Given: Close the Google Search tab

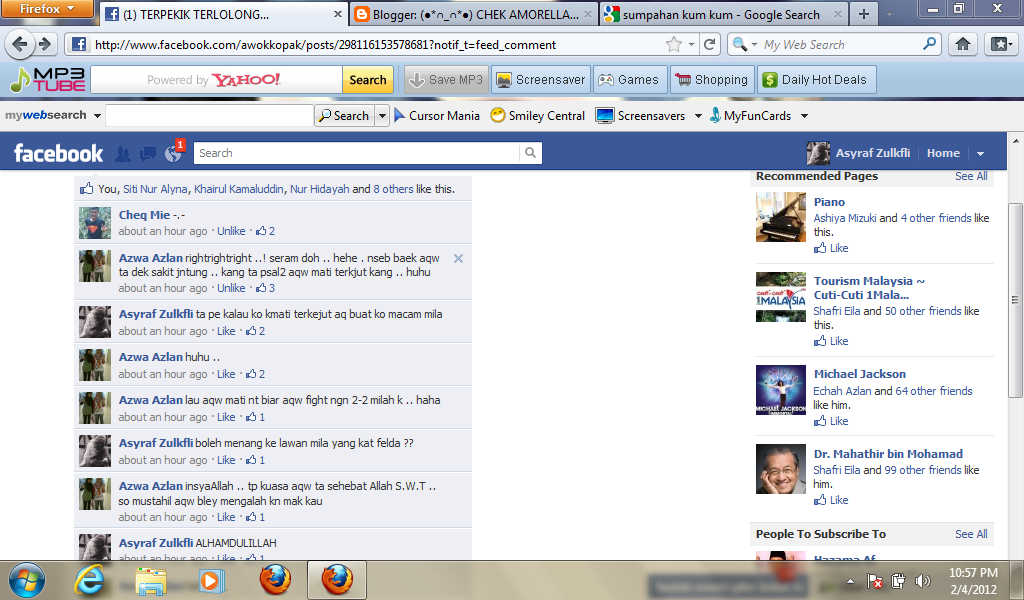Looking at the screenshot, I should click(x=837, y=14).
